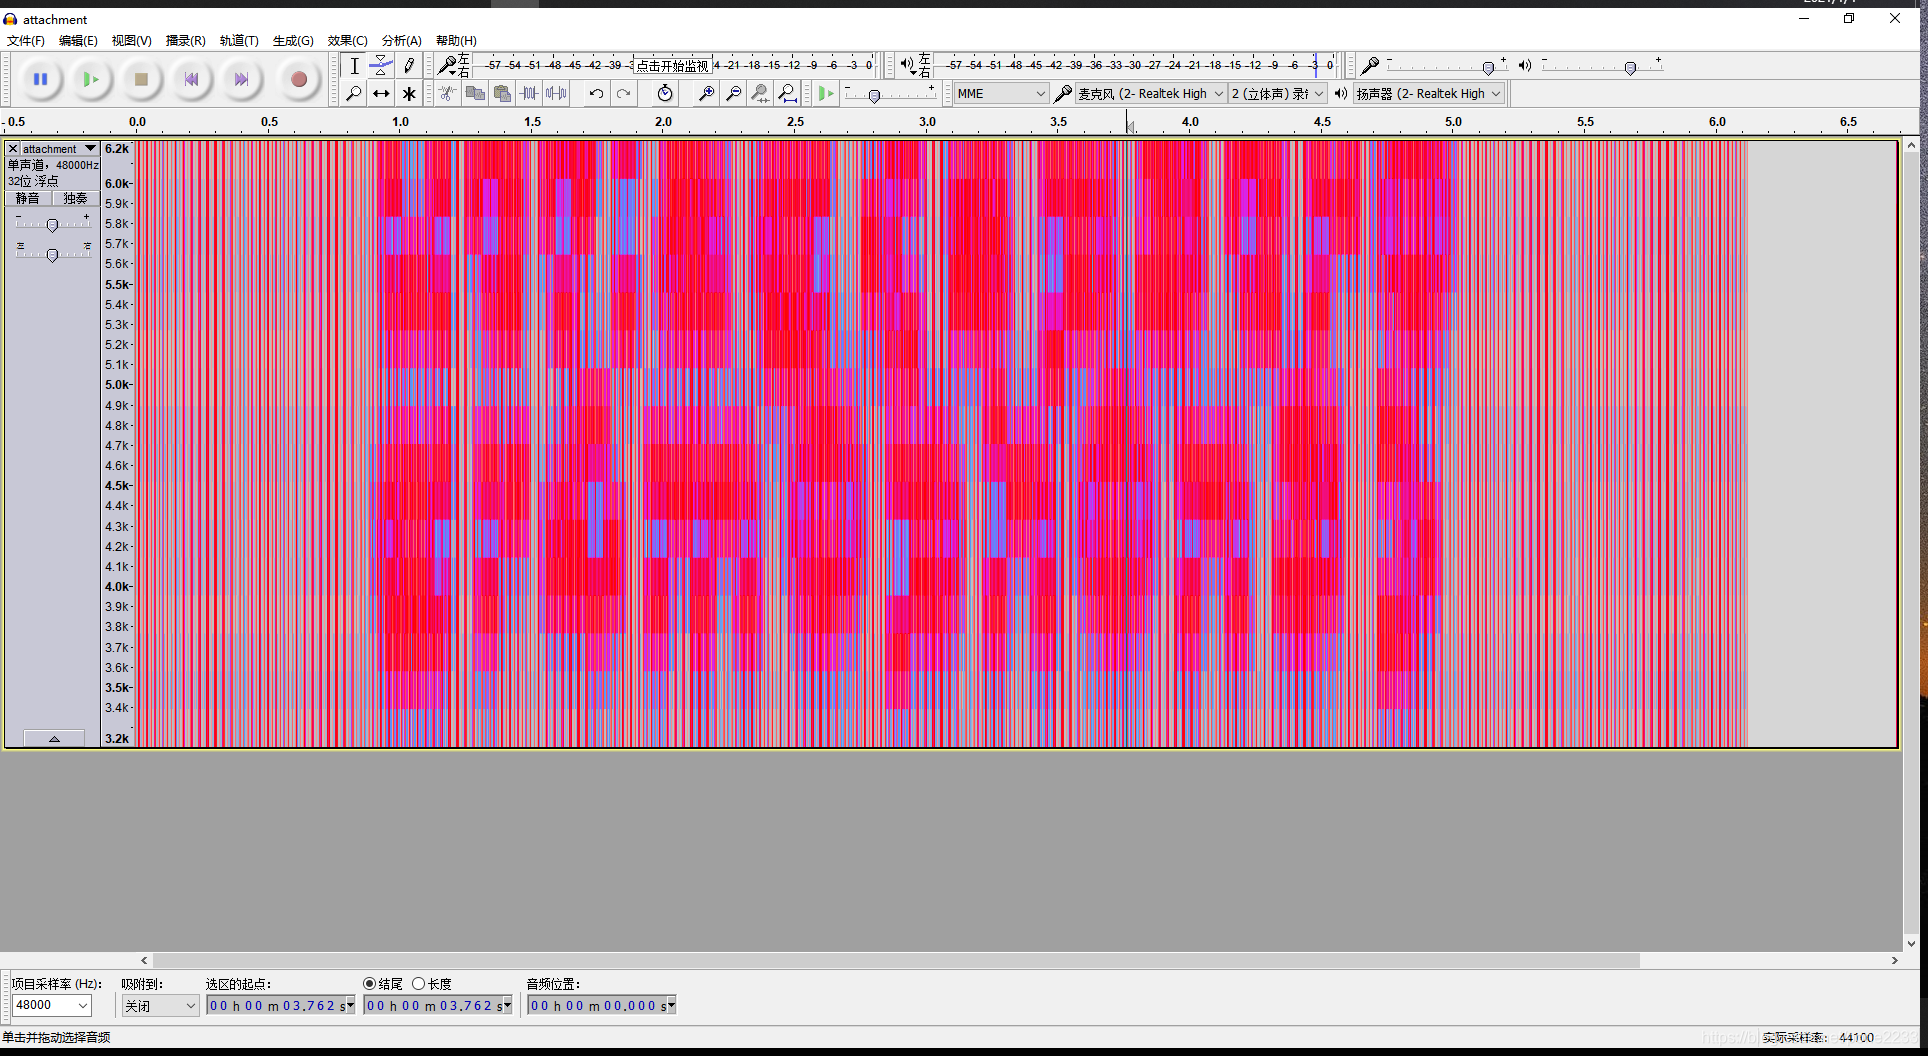The height and width of the screenshot is (1056, 1928).
Task: Redo the last undone action
Action: coord(623,93)
